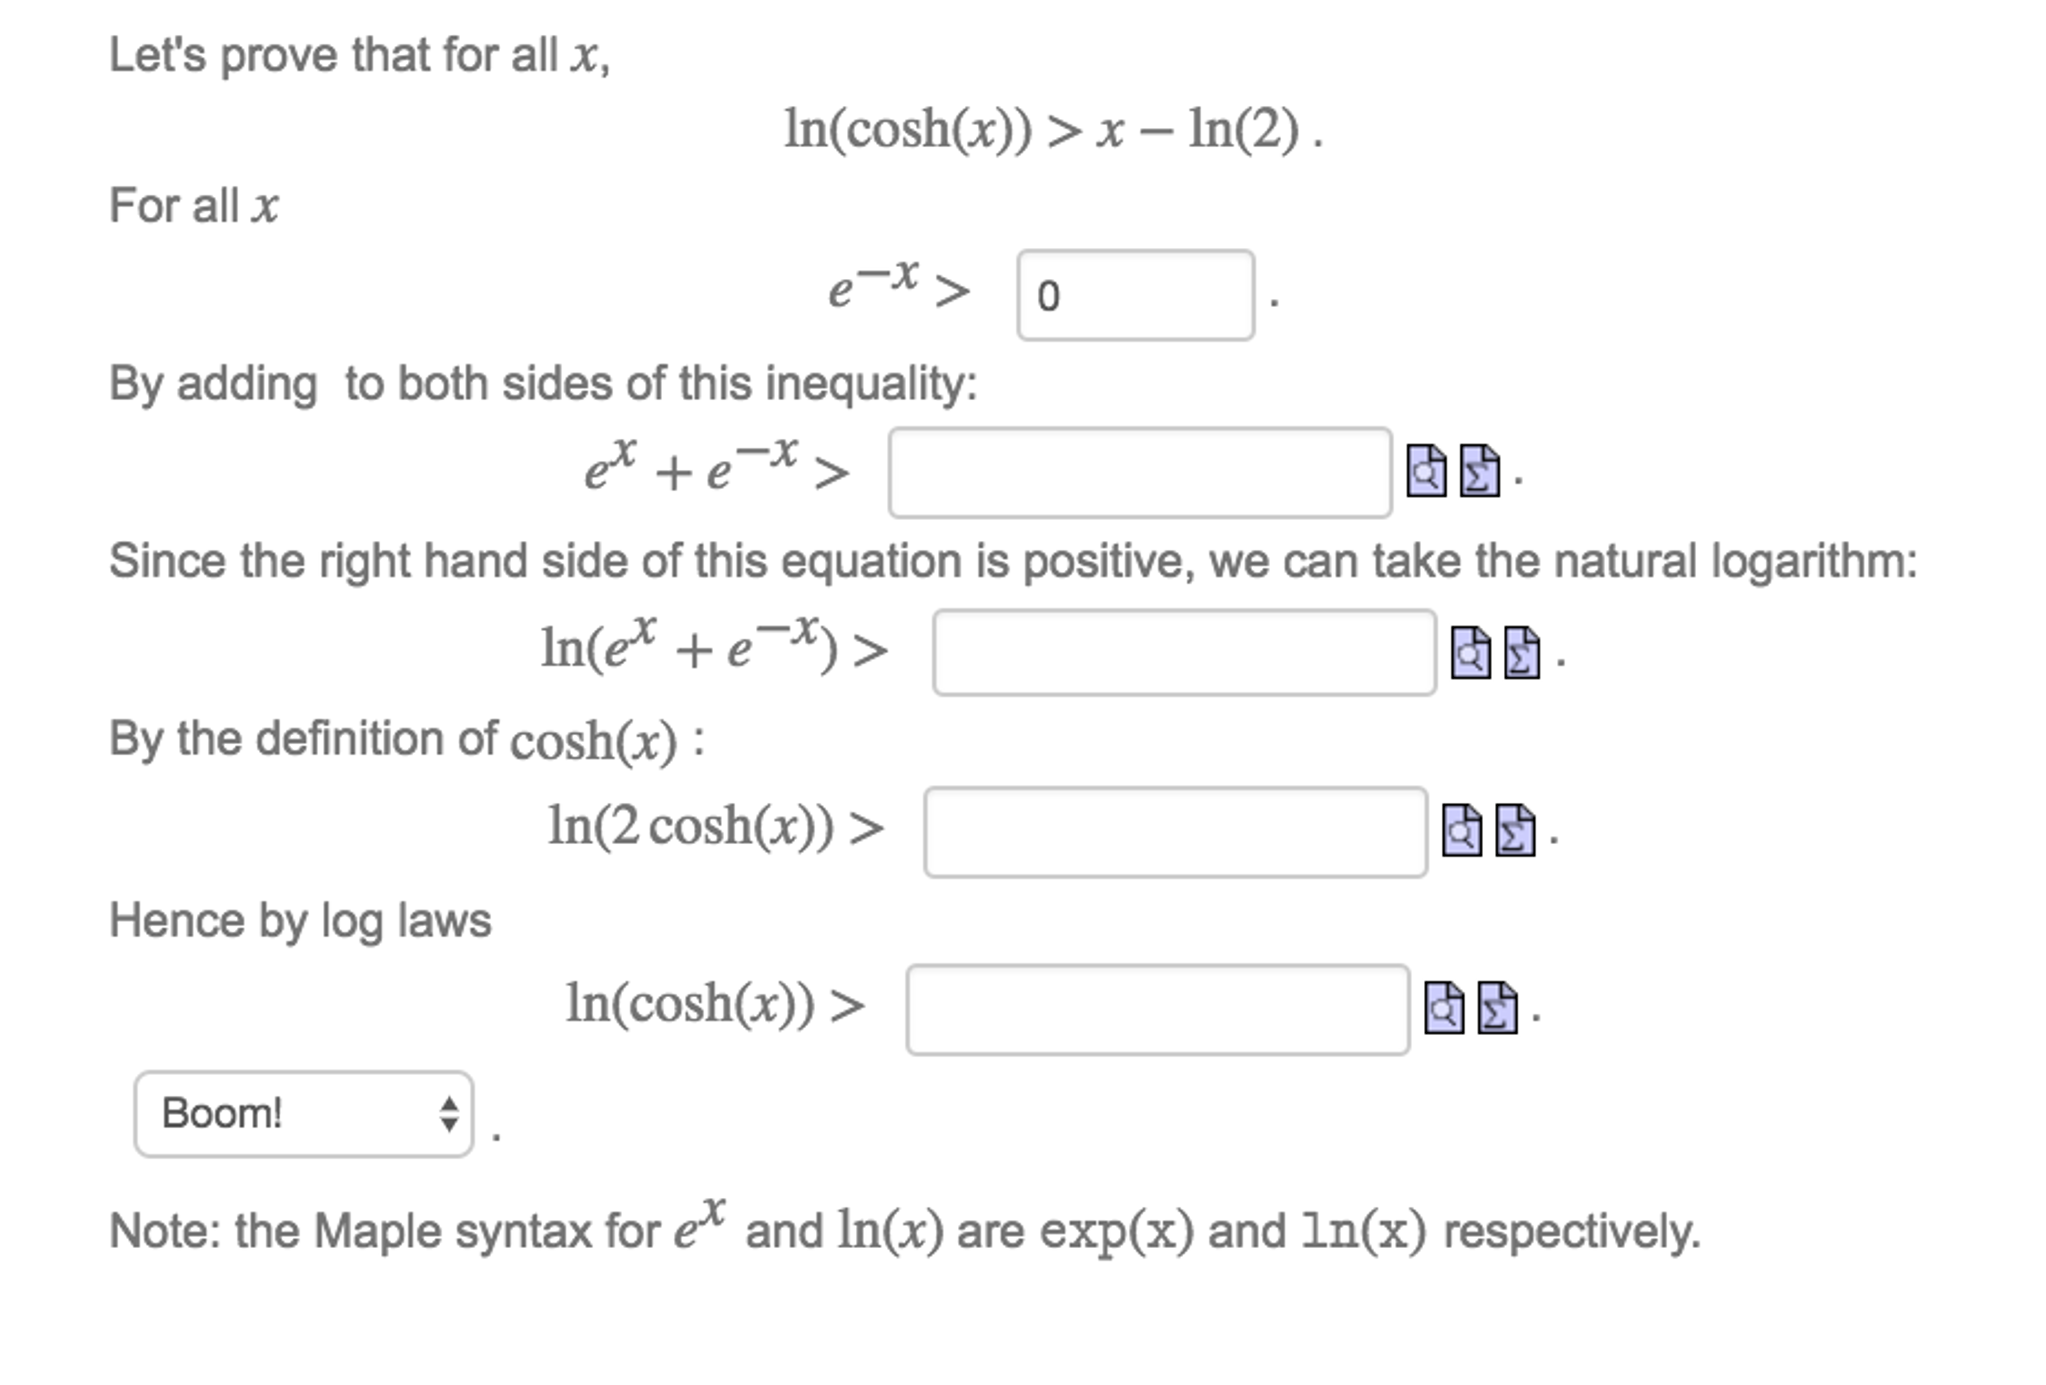
Task: Choose a different remark in the Boom! combo box
Action: click(x=303, y=1113)
